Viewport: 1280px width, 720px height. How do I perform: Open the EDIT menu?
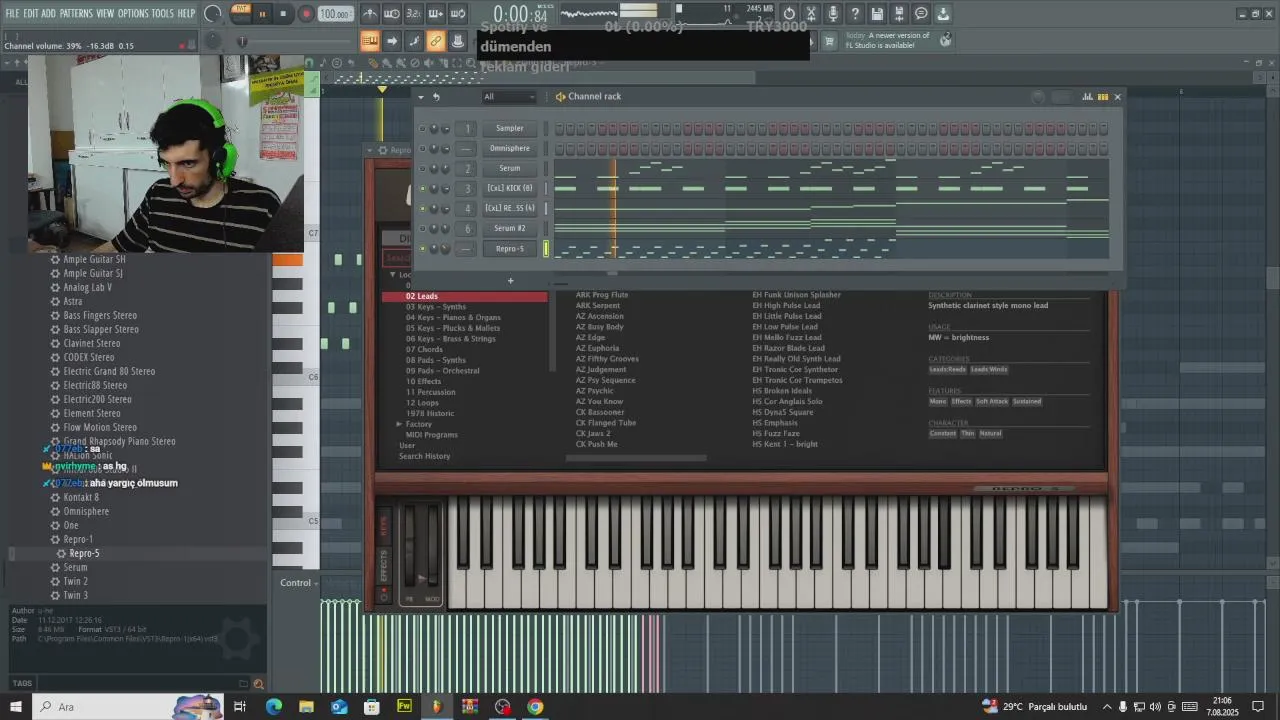point(30,13)
